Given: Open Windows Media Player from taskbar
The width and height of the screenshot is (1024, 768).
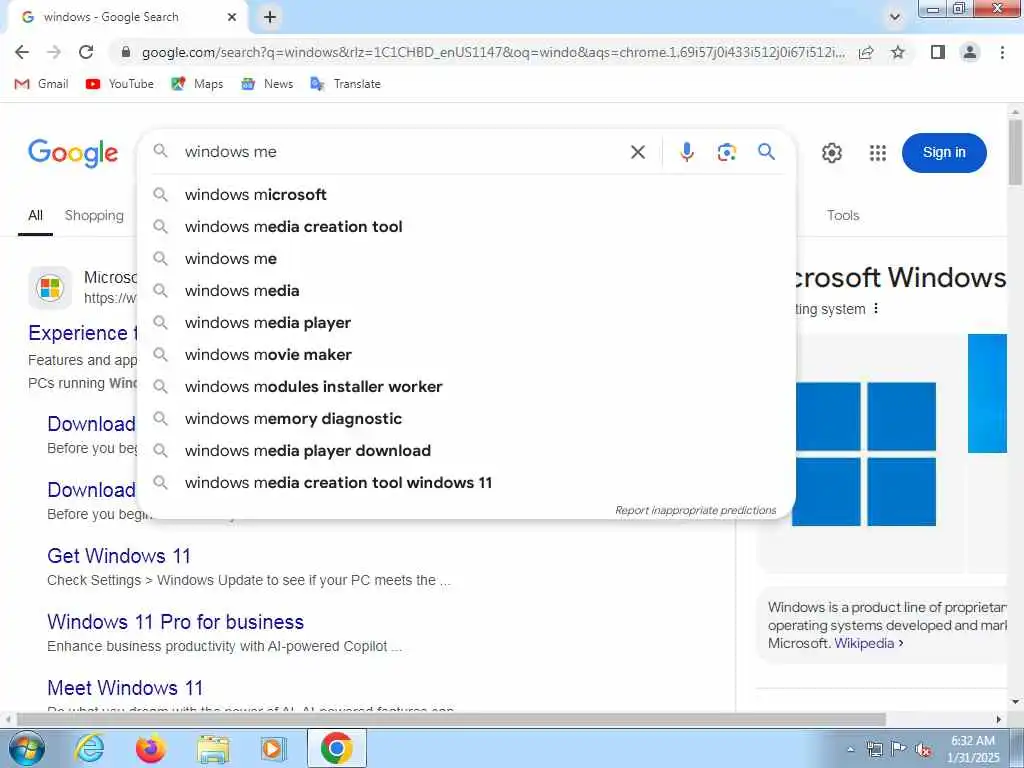Looking at the screenshot, I should (273, 749).
